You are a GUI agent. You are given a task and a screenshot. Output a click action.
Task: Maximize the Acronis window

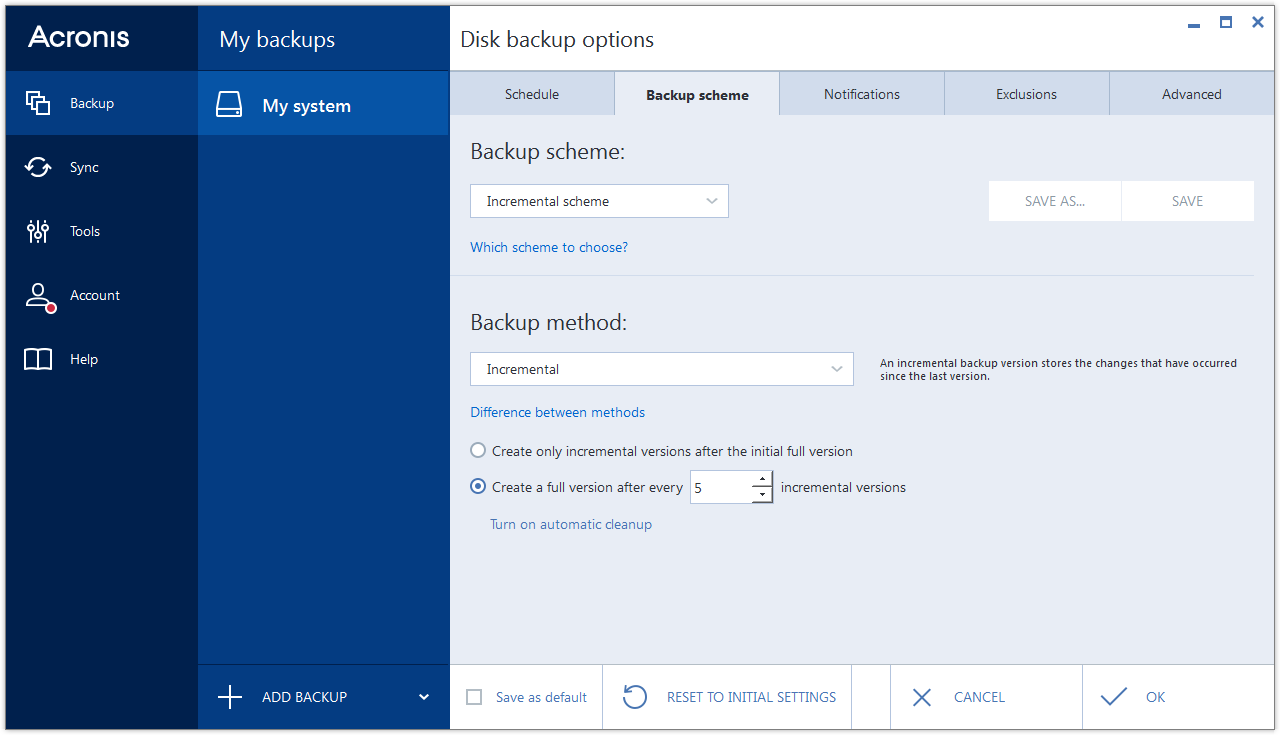click(x=1226, y=22)
